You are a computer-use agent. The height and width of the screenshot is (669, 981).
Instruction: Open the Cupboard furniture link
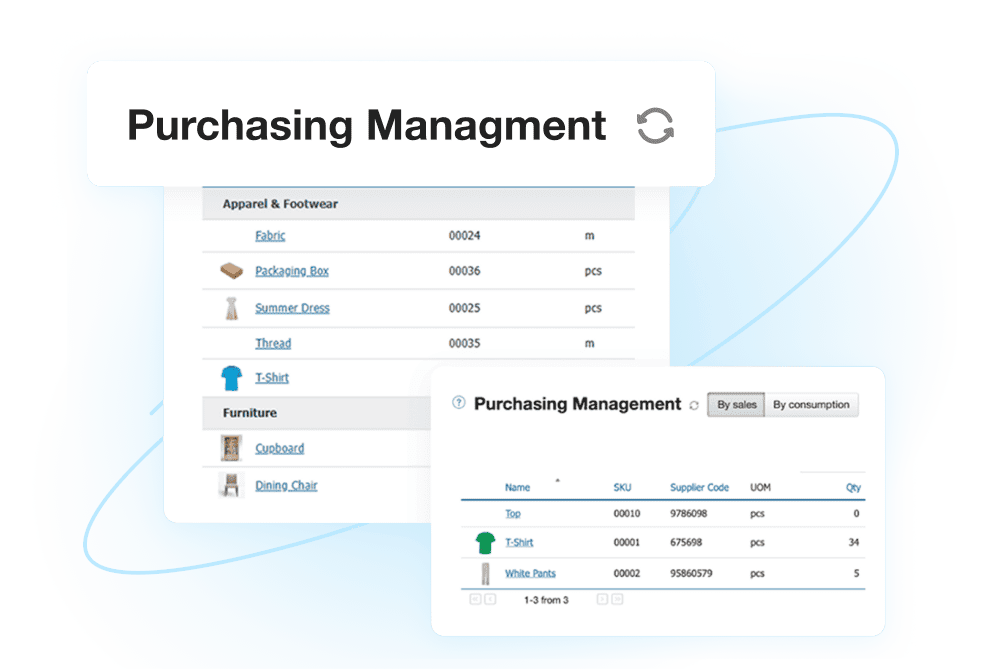pos(279,449)
